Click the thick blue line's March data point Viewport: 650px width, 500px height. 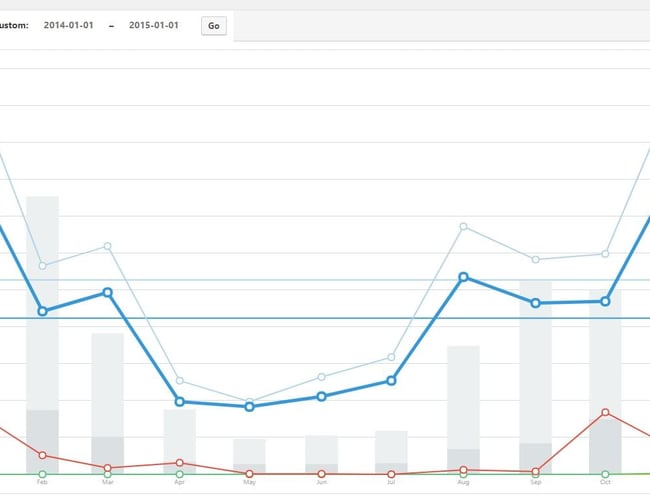click(107, 292)
